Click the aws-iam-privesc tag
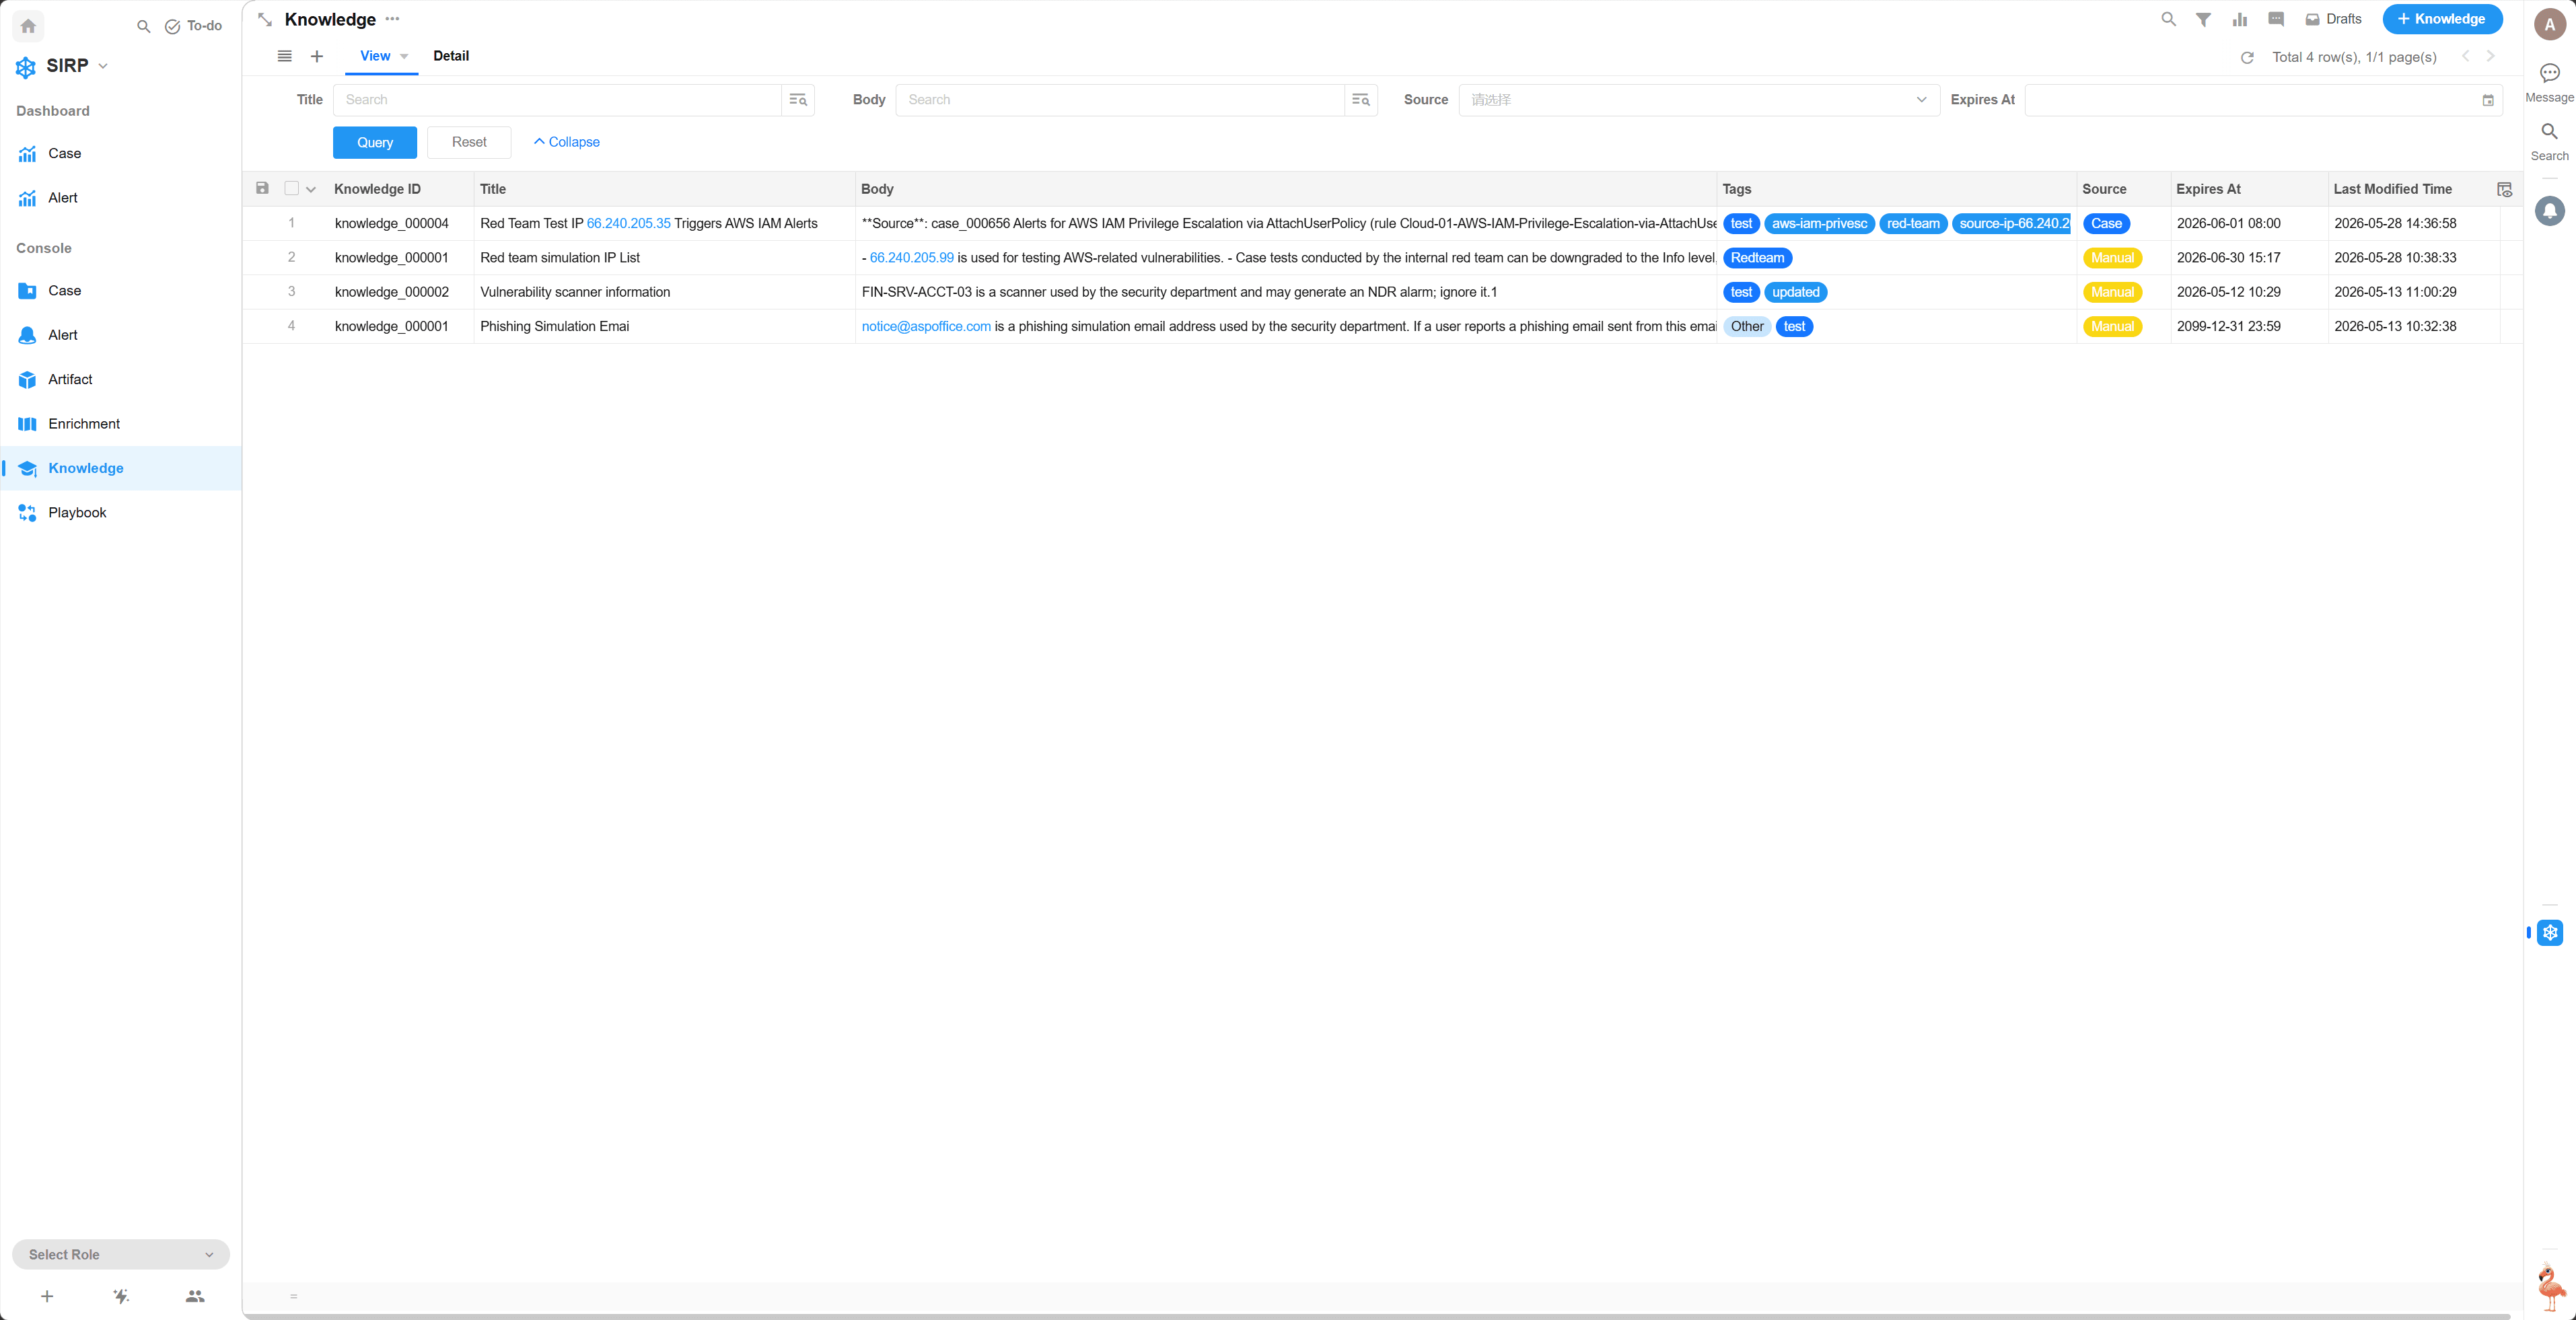The width and height of the screenshot is (2576, 1320). pos(1819,224)
